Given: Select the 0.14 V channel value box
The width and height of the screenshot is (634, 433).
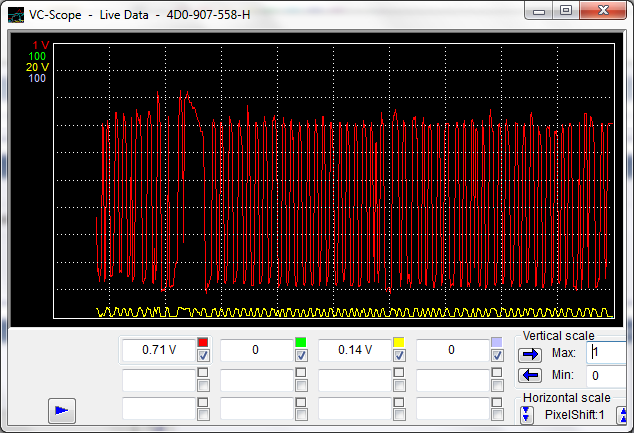Looking at the screenshot, I should pos(354,350).
